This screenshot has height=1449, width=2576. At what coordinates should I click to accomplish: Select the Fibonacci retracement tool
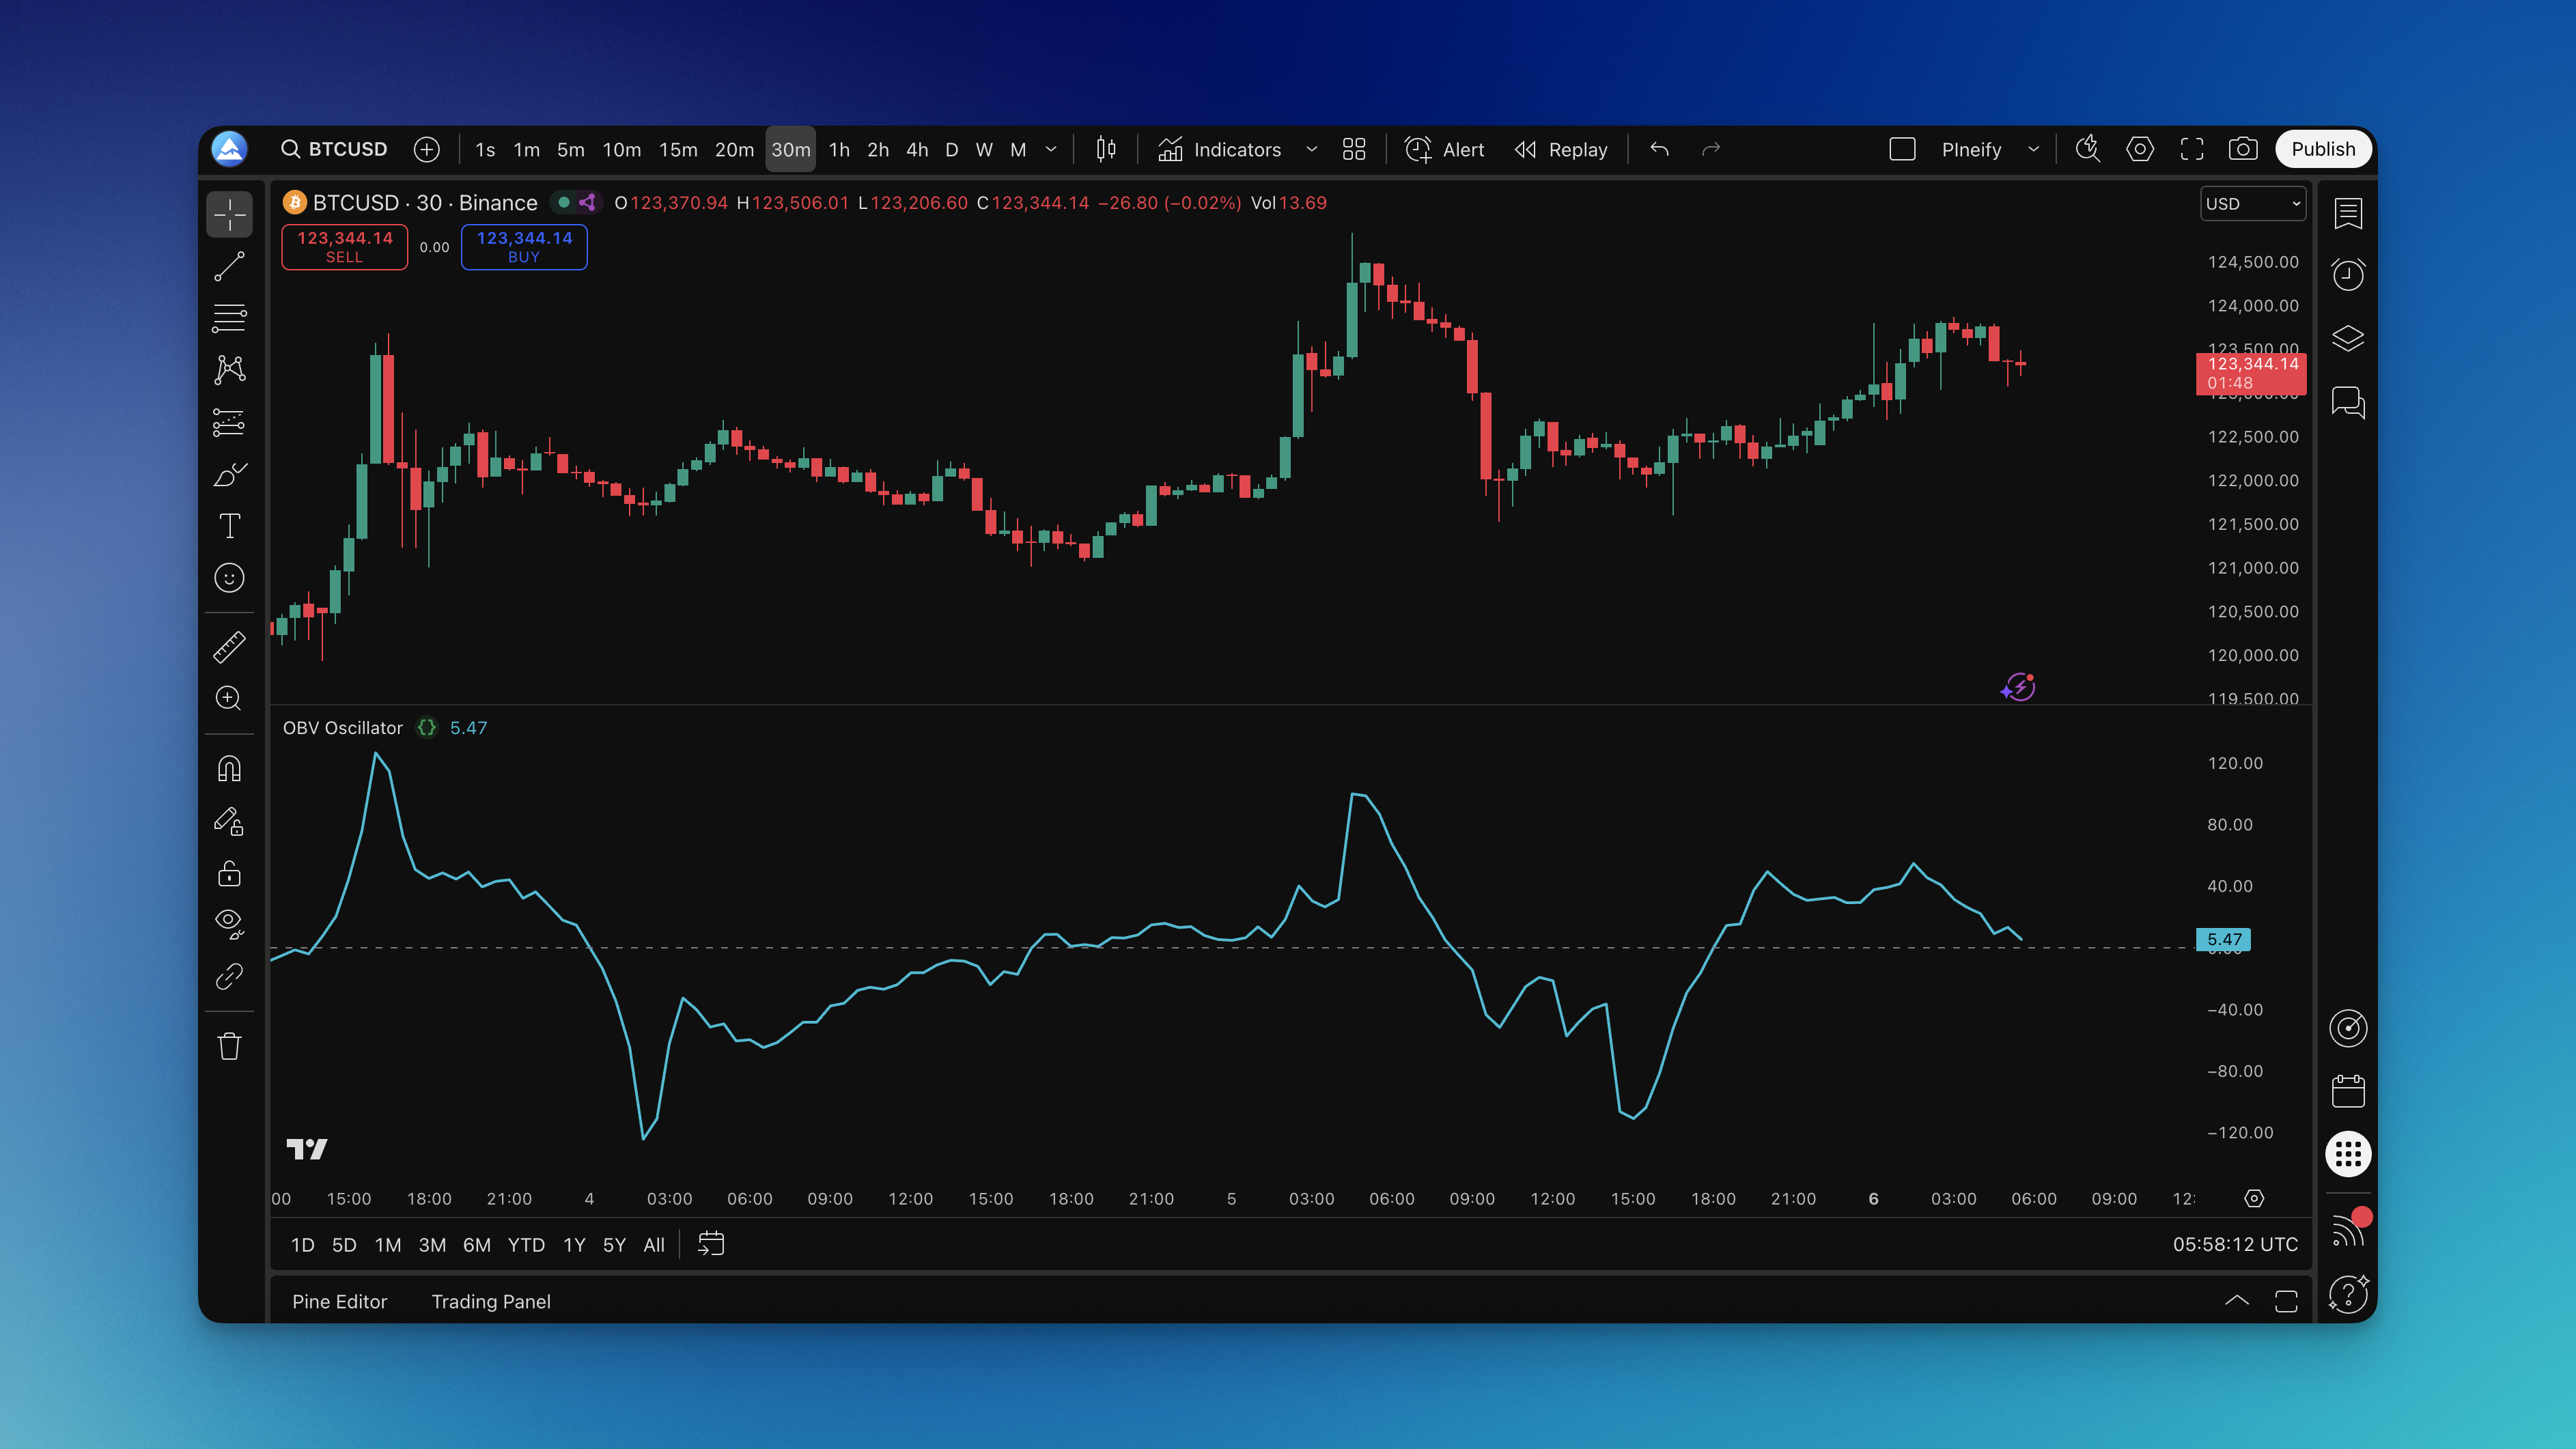click(229, 318)
